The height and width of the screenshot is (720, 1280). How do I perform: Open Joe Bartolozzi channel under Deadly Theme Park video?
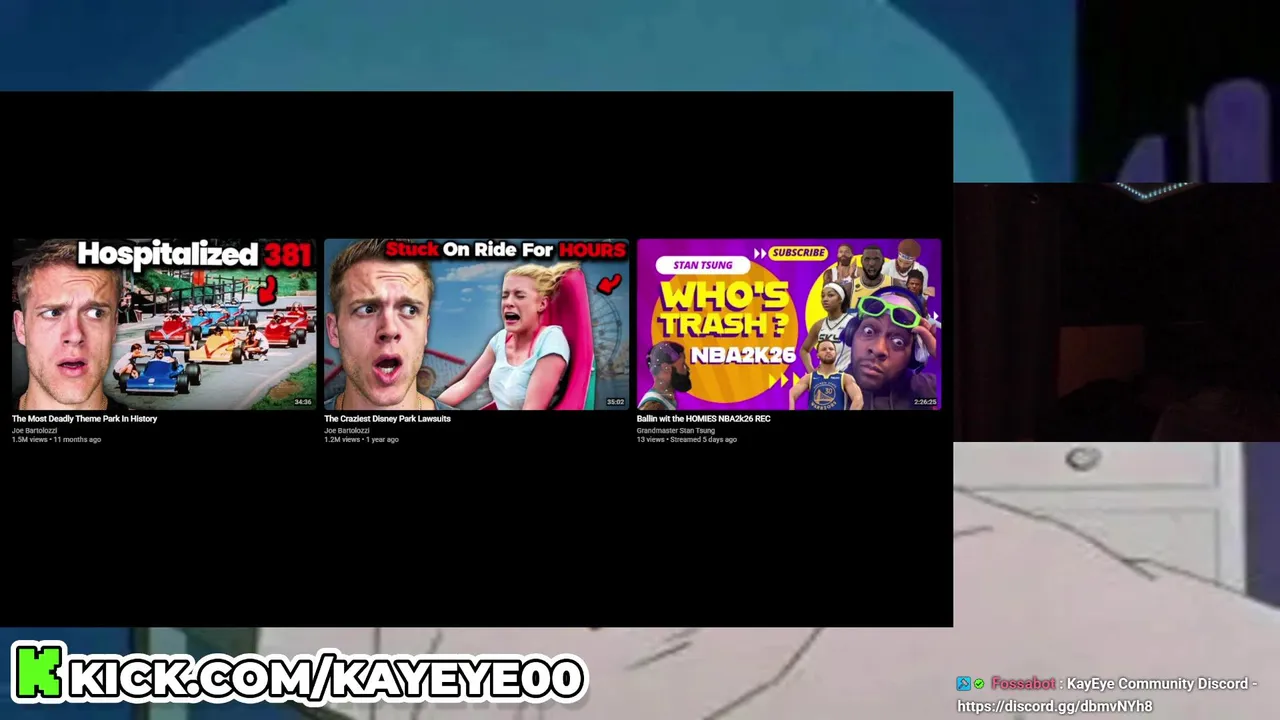click(34, 430)
